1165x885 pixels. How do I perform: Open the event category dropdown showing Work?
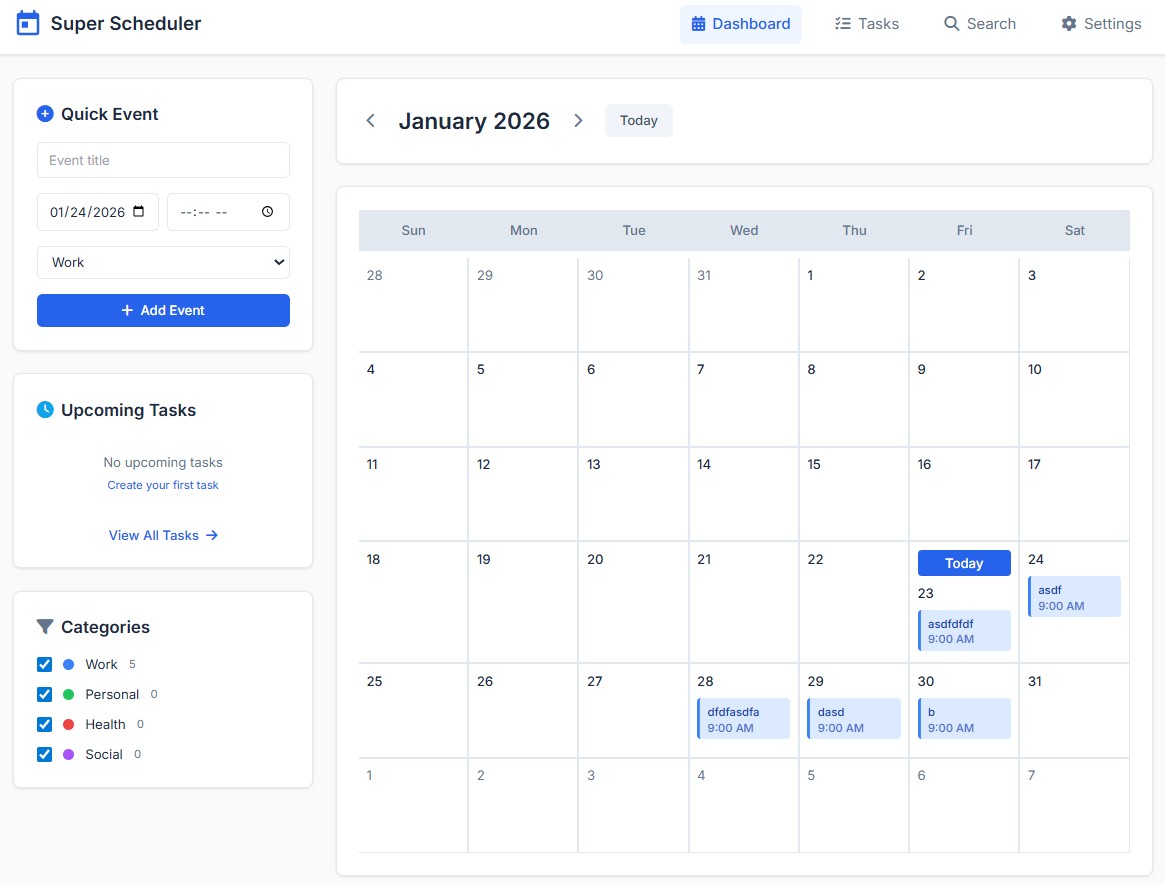(163, 262)
